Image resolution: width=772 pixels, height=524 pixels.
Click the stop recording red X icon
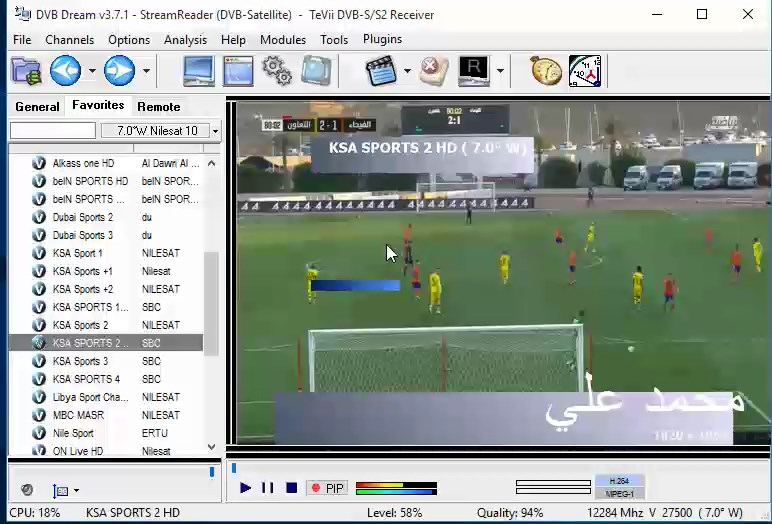point(434,71)
